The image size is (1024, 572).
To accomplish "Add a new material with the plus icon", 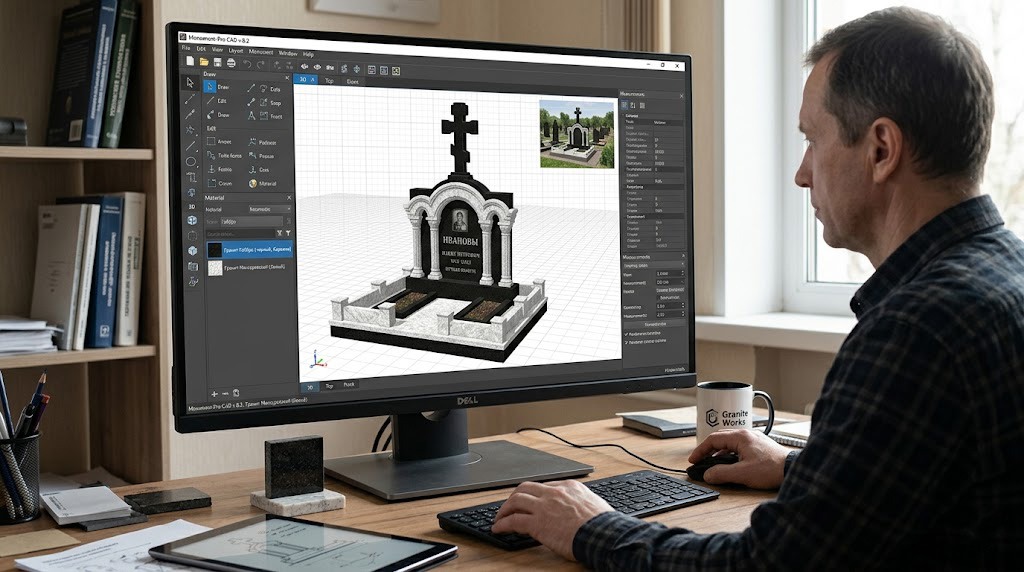I will pyautogui.click(x=214, y=394).
